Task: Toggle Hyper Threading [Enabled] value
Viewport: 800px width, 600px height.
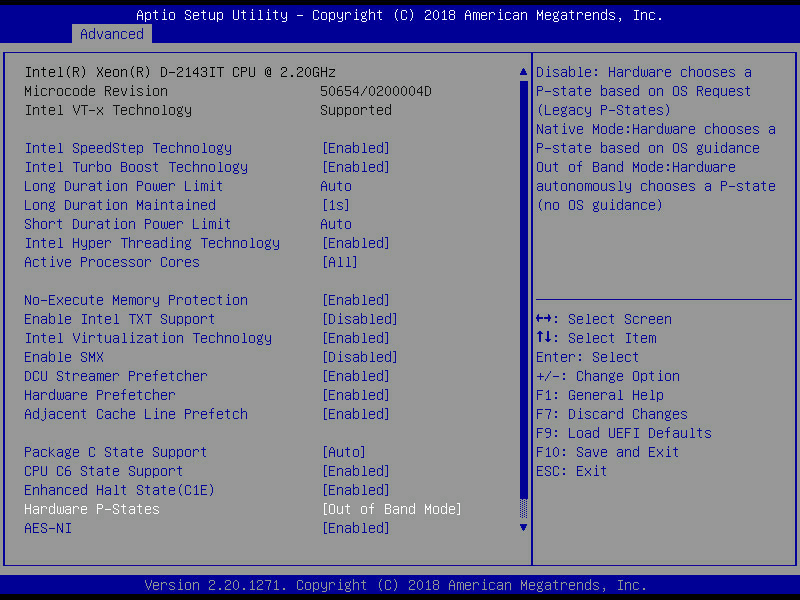Action: 356,243
